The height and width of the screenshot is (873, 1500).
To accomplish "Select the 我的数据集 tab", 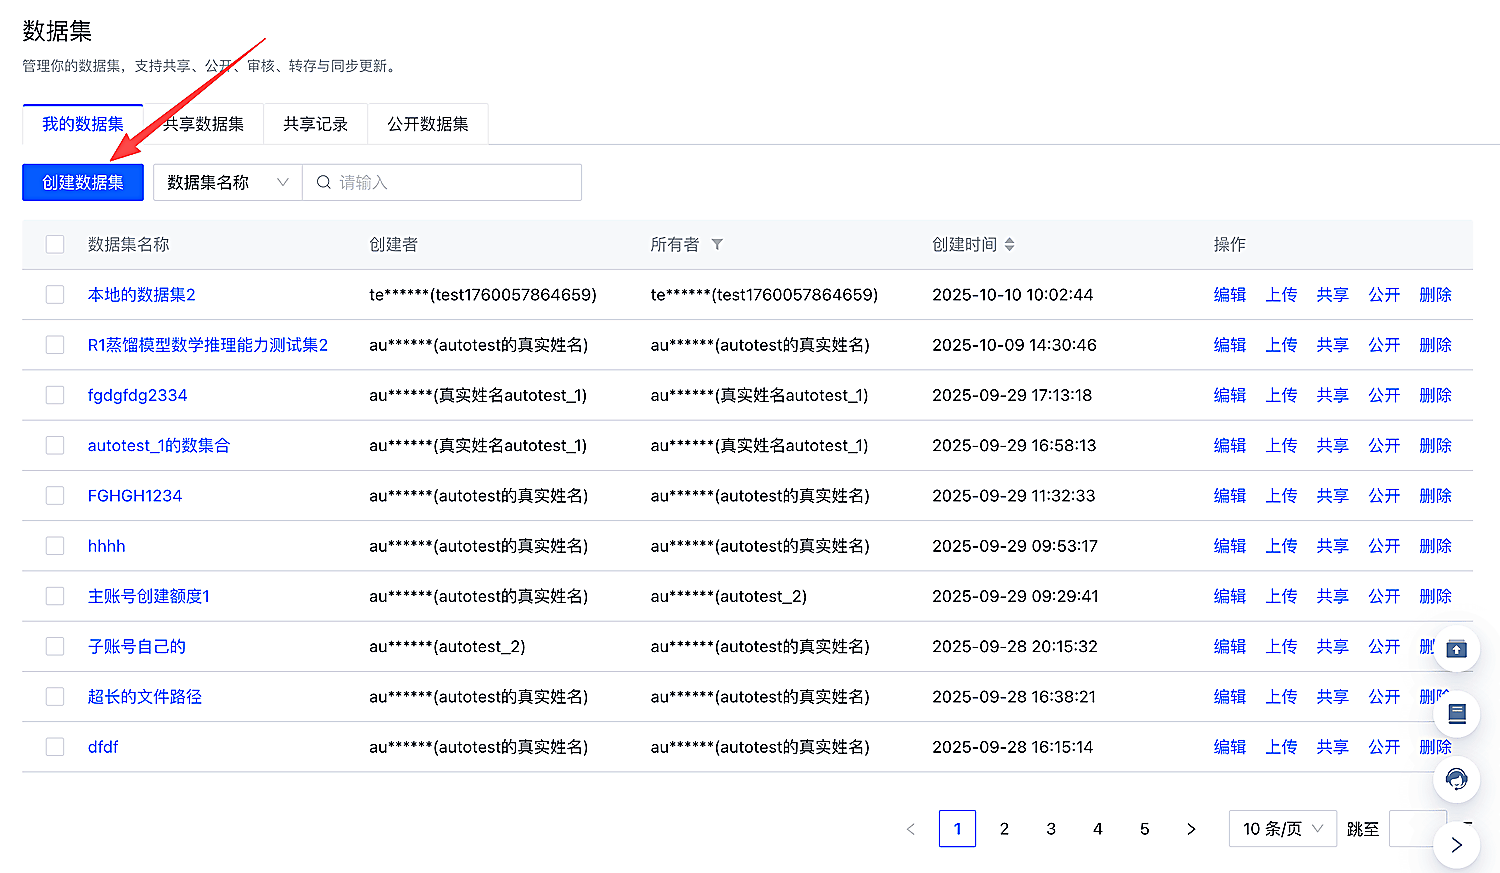I will tap(83, 124).
